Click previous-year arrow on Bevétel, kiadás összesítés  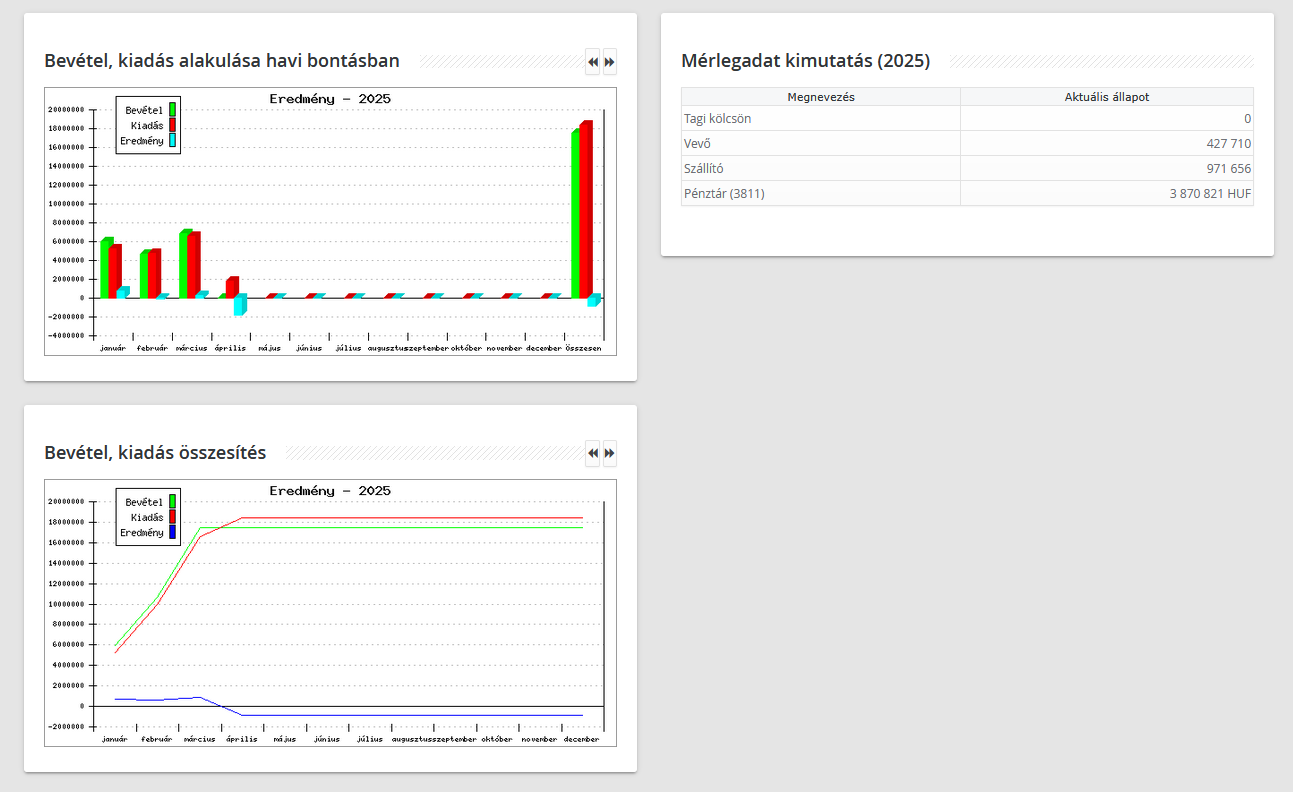coord(593,454)
